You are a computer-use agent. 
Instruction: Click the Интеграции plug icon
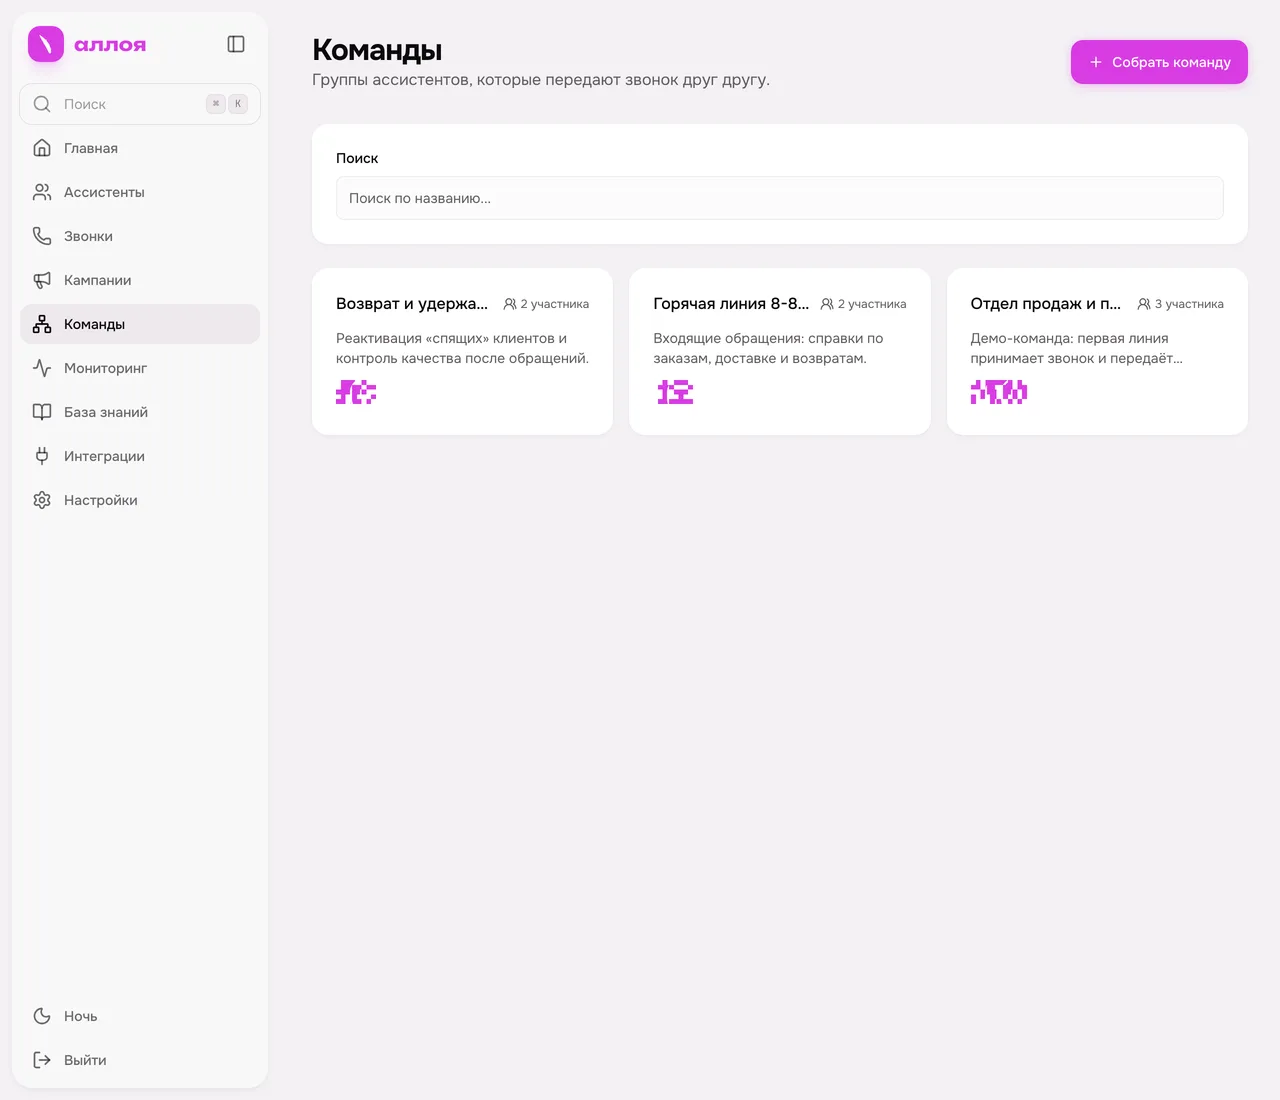pyautogui.click(x=42, y=456)
